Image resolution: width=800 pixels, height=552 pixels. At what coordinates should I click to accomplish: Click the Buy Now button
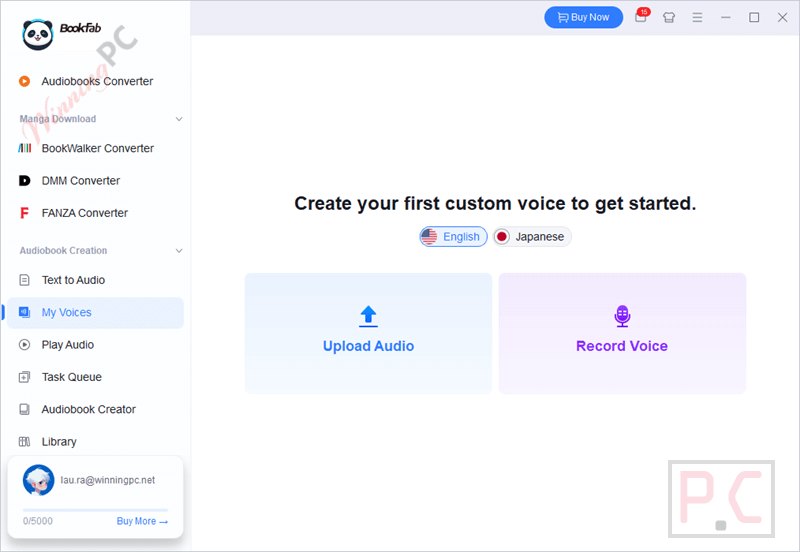[584, 17]
